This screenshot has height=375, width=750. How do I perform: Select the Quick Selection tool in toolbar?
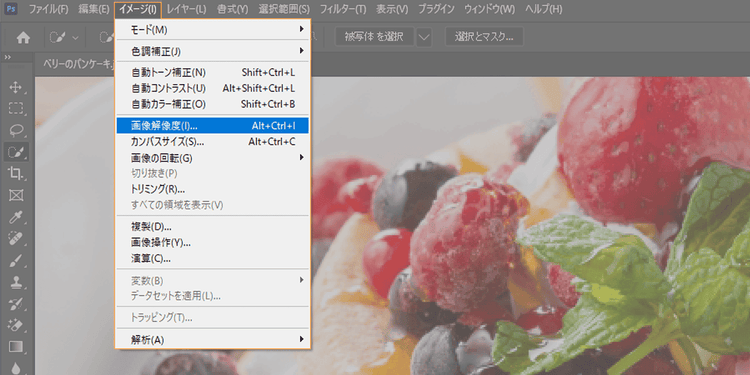pyautogui.click(x=16, y=152)
